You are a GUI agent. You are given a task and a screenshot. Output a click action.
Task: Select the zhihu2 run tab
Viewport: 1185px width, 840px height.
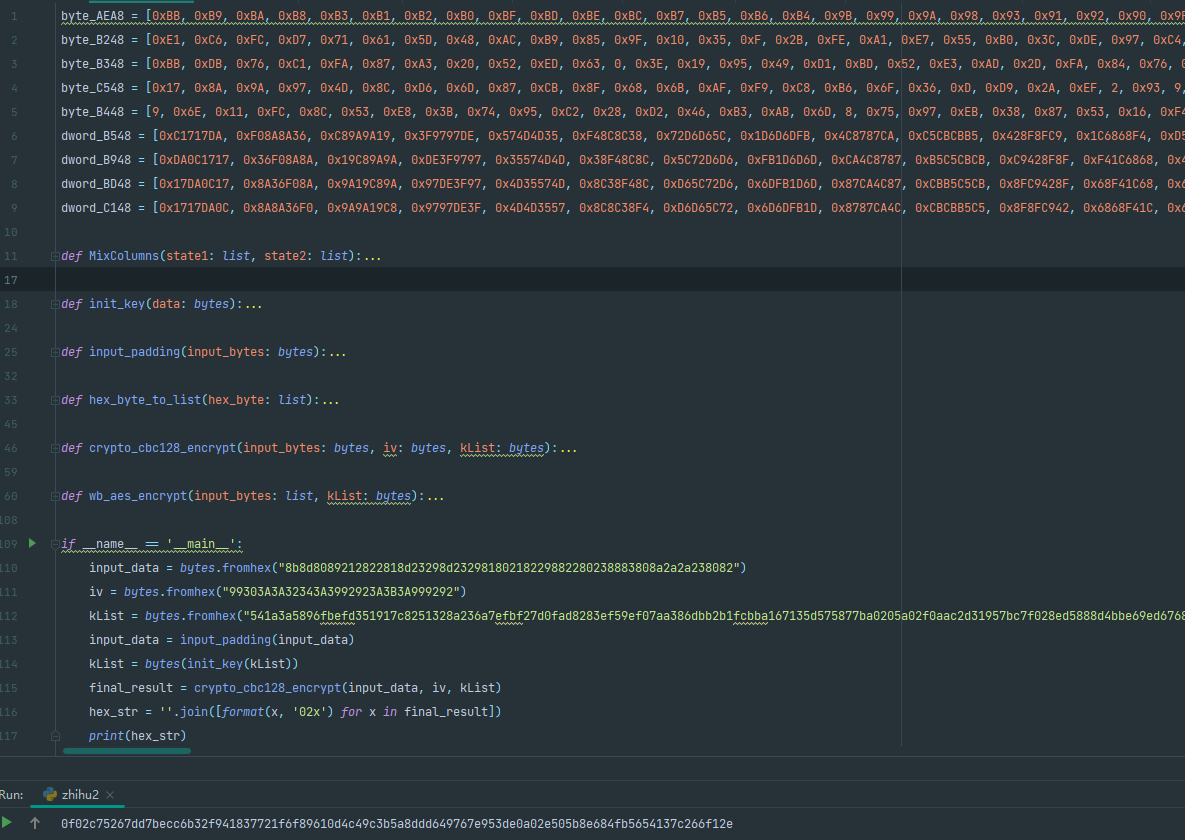point(79,795)
